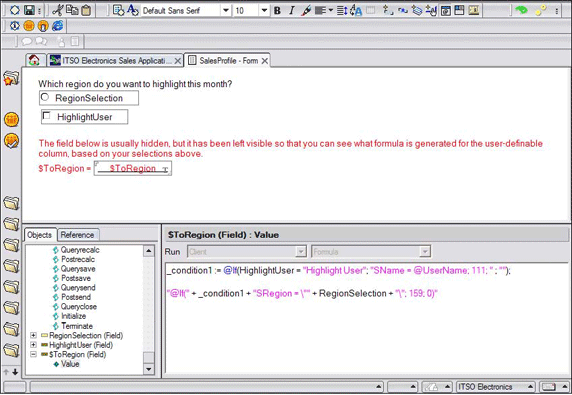This screenshot has height=395, width=572.
Task: Select the Querysend event
Action: tap(78, 288)
